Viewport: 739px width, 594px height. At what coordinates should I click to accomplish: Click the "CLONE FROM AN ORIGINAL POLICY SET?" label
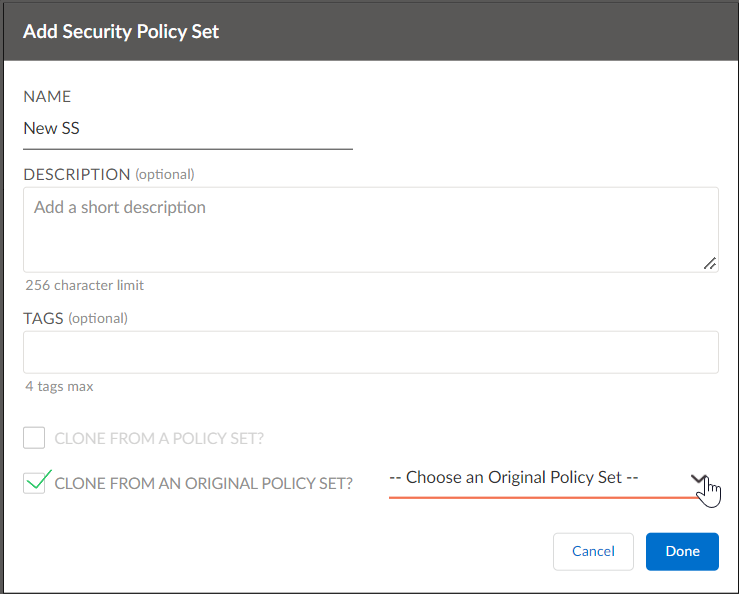click(x=203, y=484)
